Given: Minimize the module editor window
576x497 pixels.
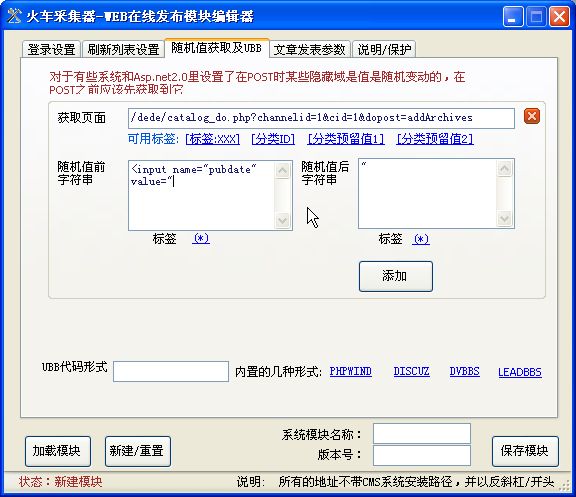Looking at the screenshot, I should (x=513, y=17).
